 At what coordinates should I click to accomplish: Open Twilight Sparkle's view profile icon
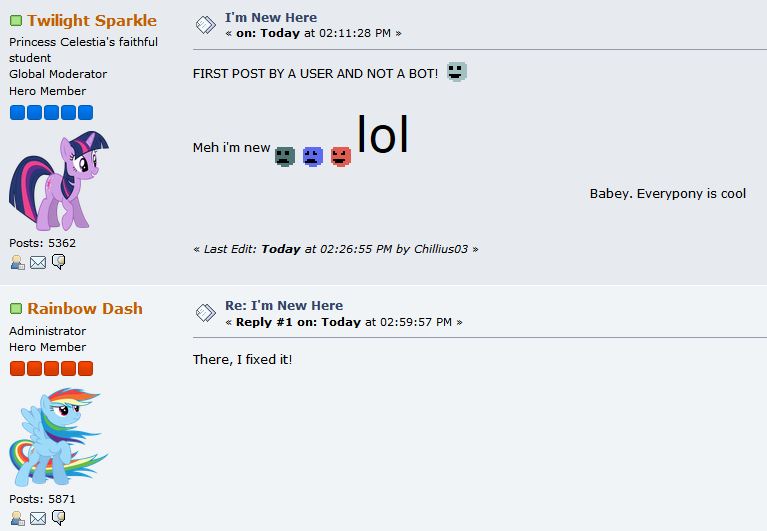(18, 263)
